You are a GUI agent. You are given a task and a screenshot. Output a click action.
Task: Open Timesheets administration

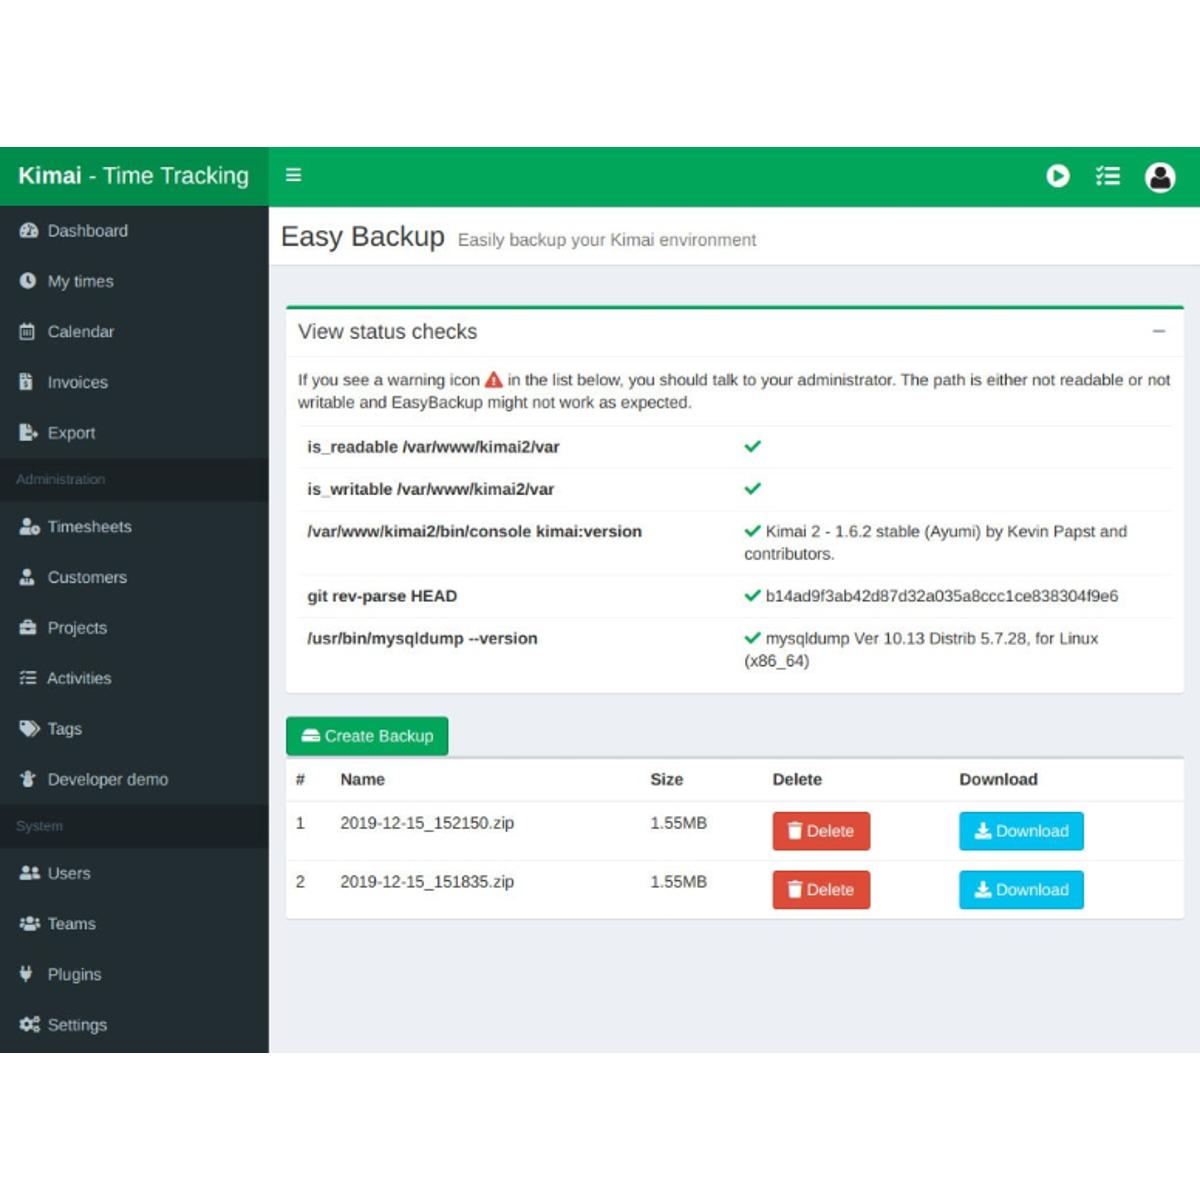pyautogui.click(x=134, y=527)
